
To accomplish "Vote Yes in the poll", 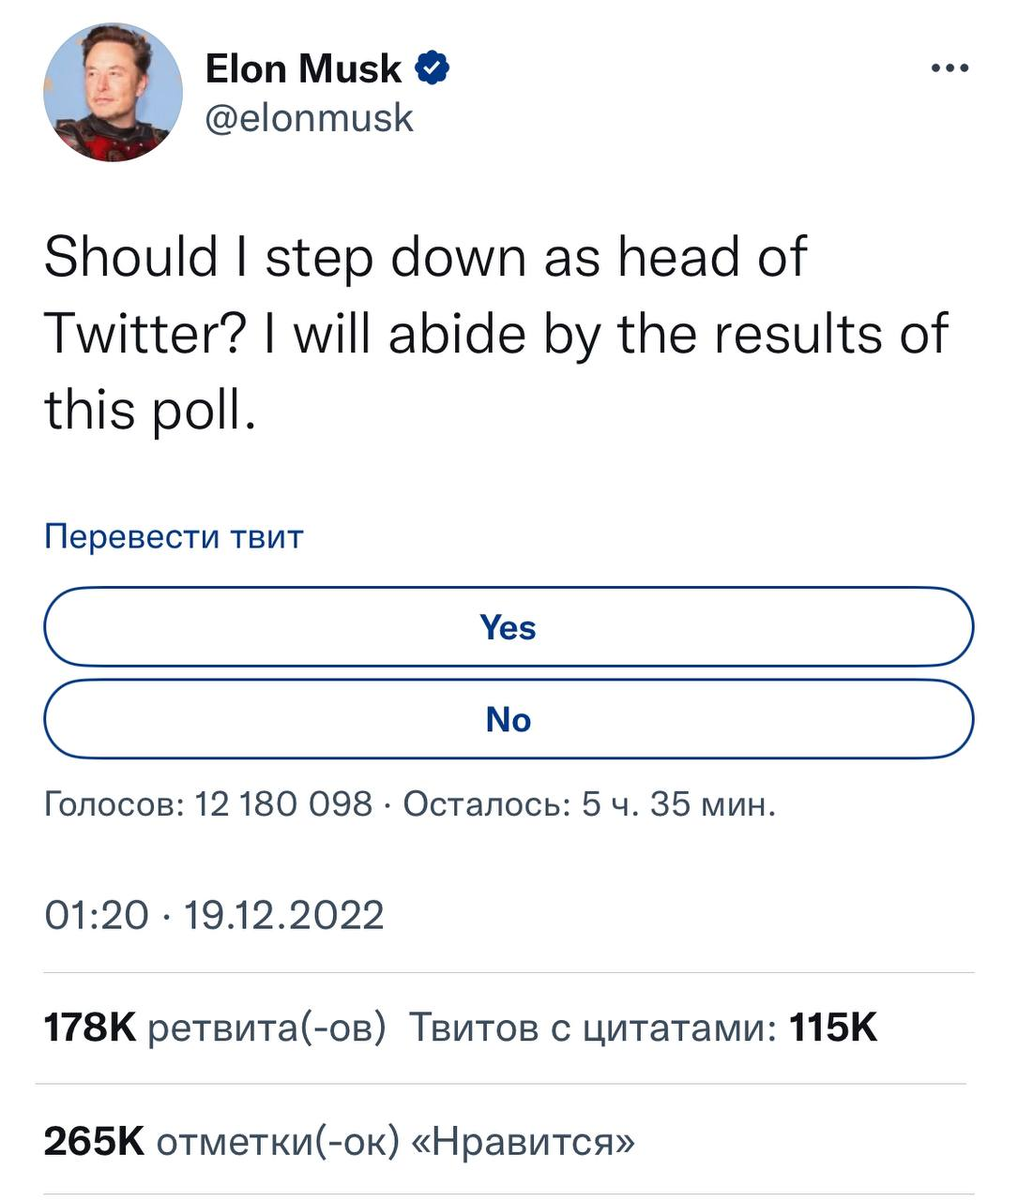I will click(509, 627).
